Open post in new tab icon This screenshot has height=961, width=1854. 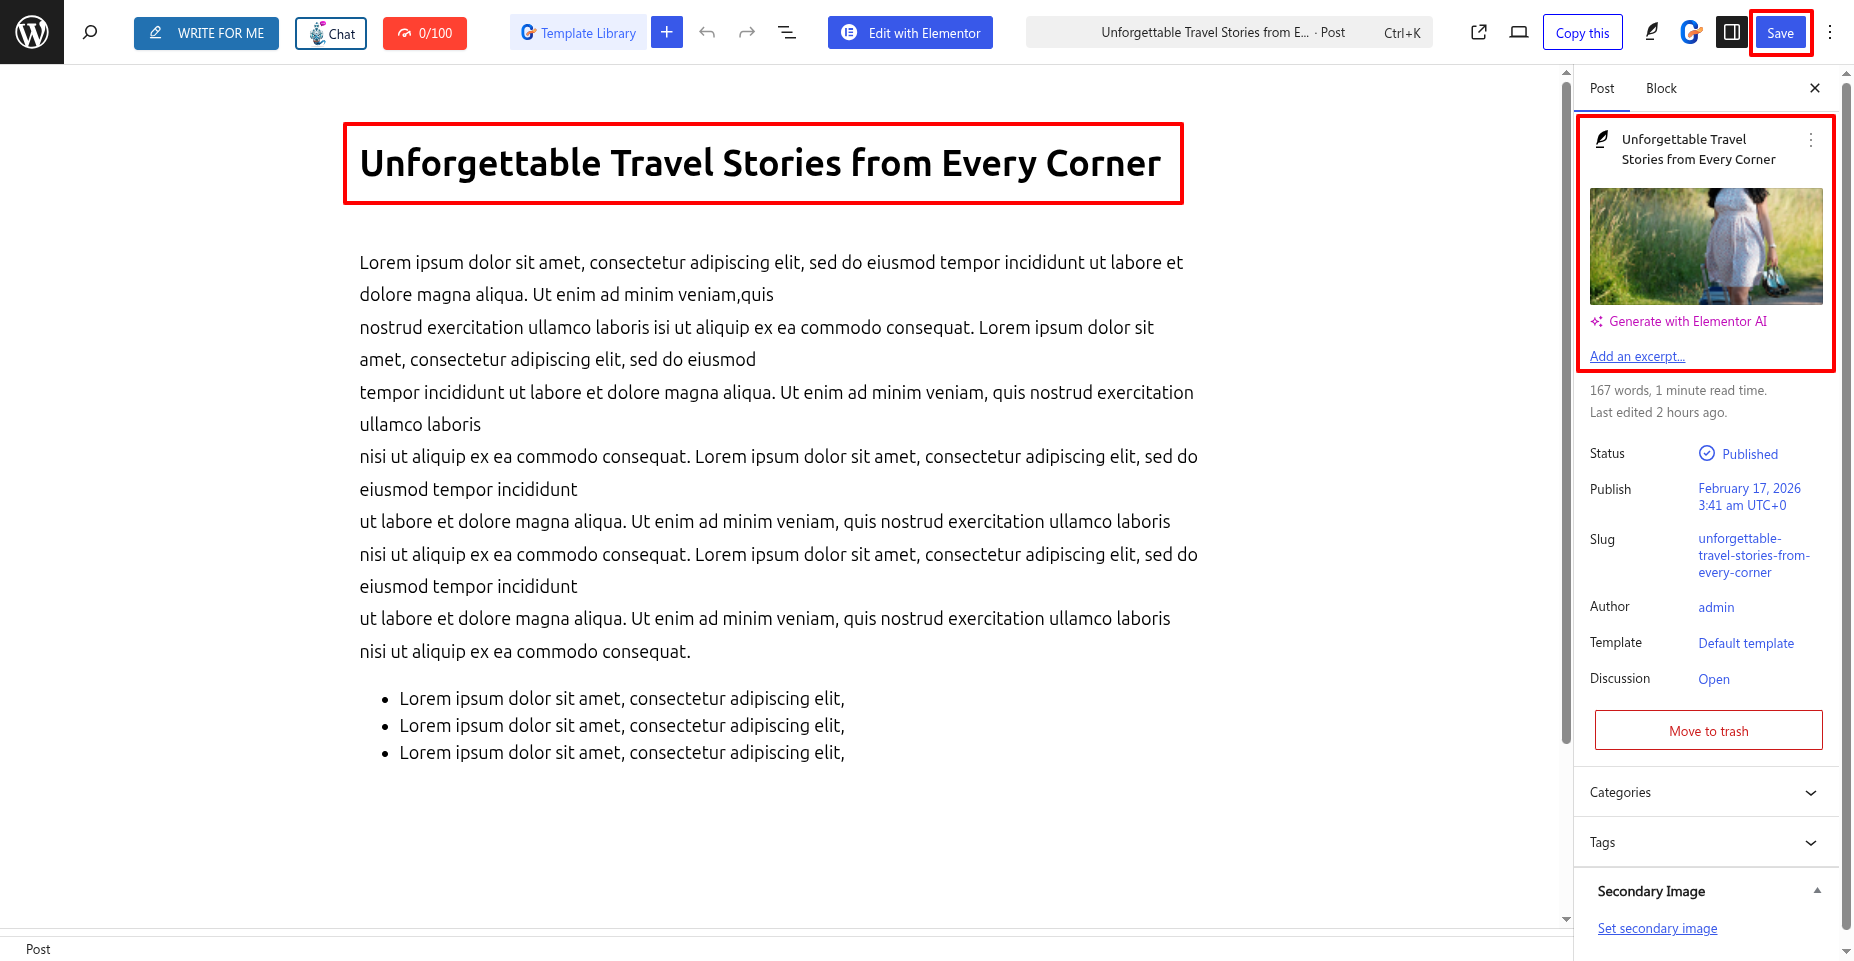1479,33
